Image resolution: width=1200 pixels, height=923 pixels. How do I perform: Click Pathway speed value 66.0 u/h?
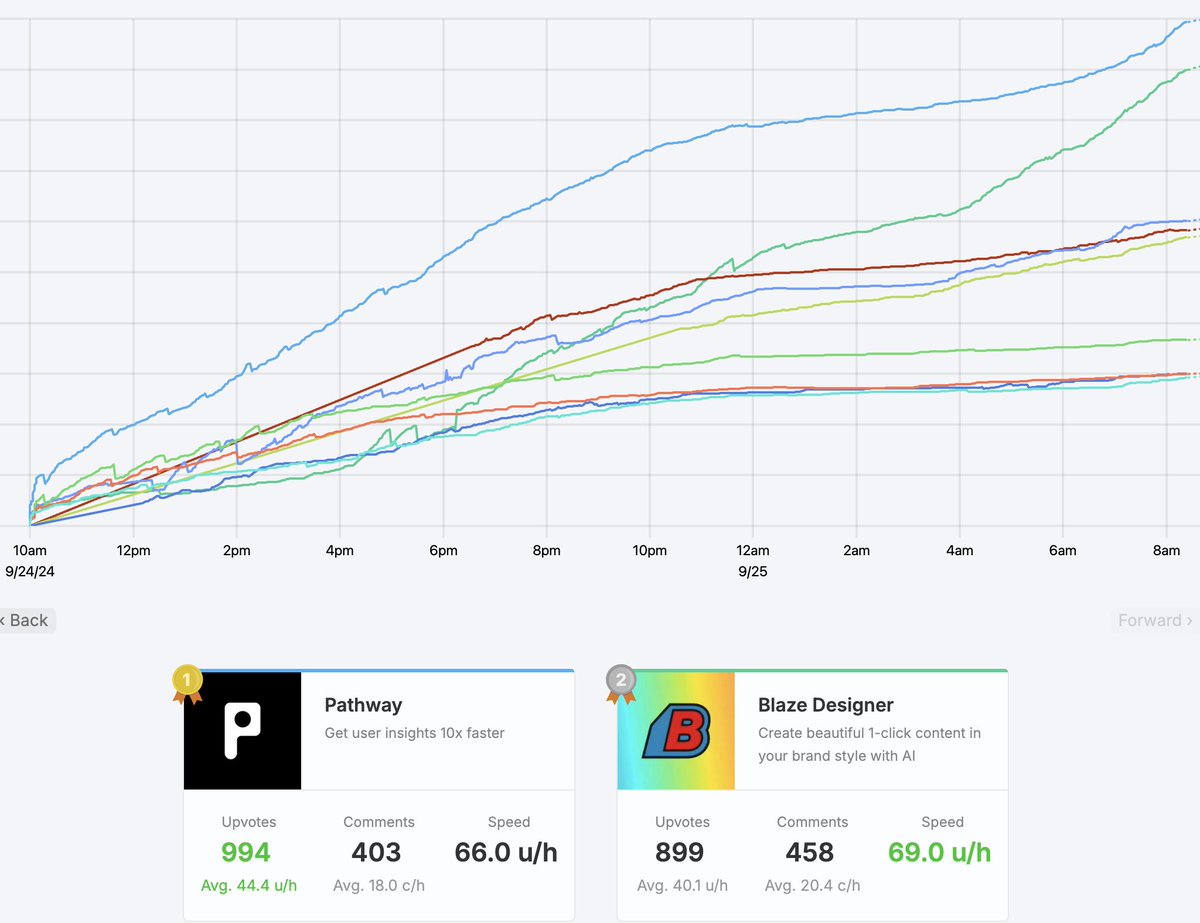[x=506, y=853]
